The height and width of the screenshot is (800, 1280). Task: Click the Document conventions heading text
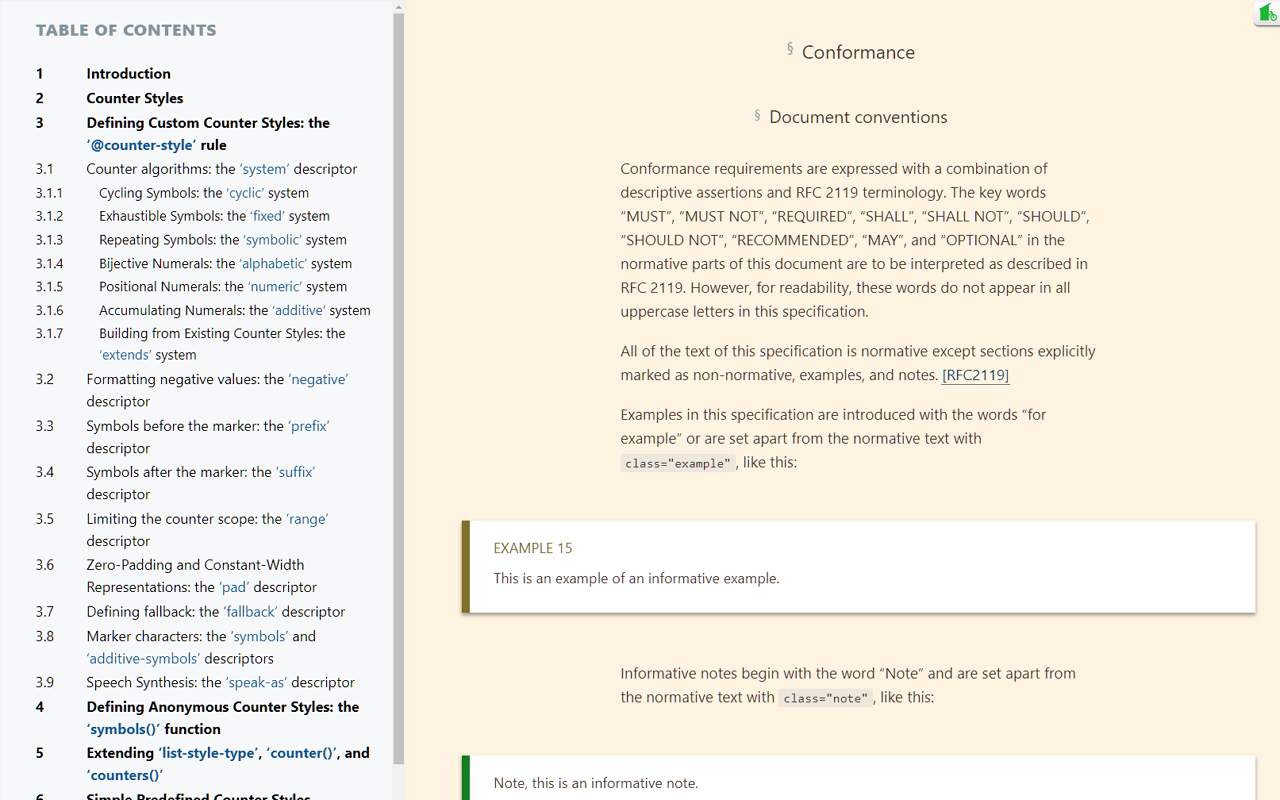coord(858,117)
